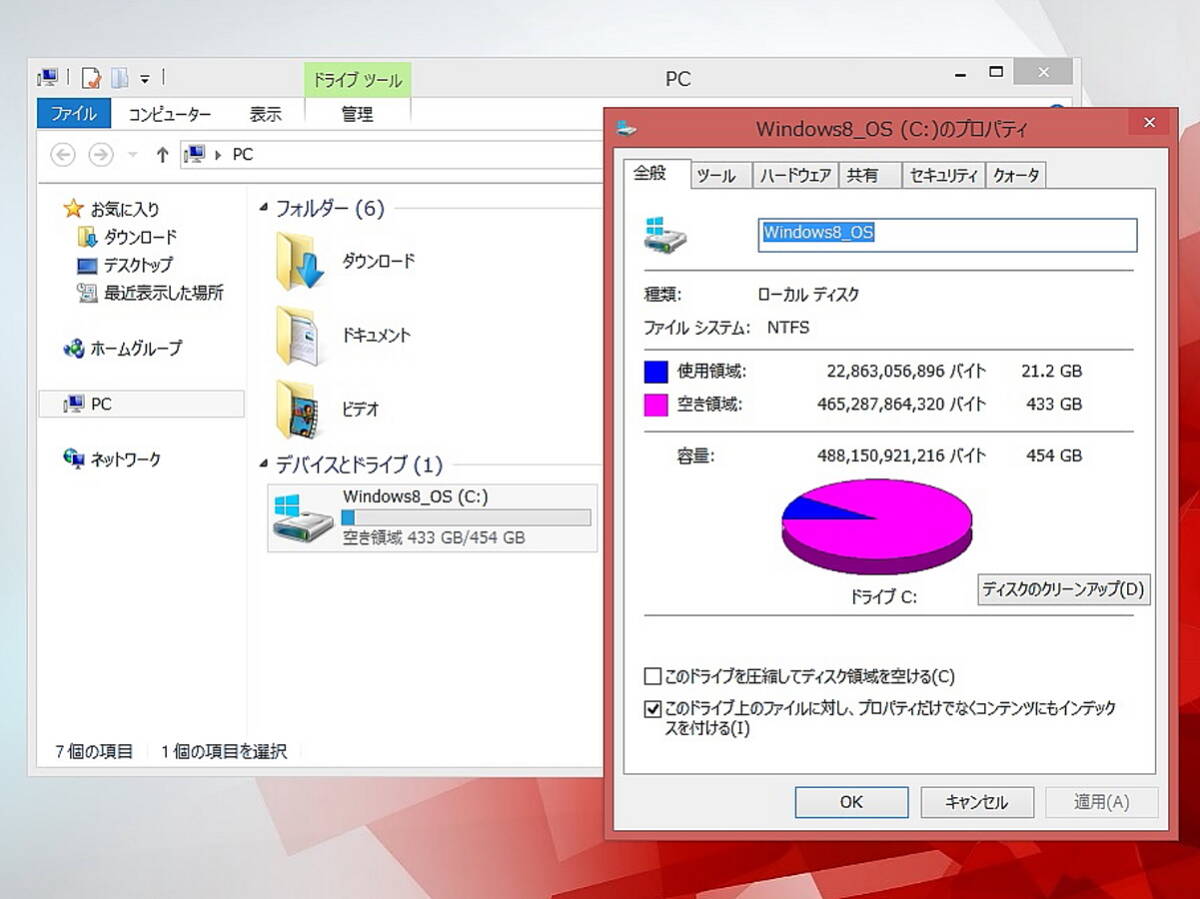Image resolution: width=1200 pixels, height=899 pixels.
Task: Click the Windows8_OS drive name text field
Action: pos(947,235)
